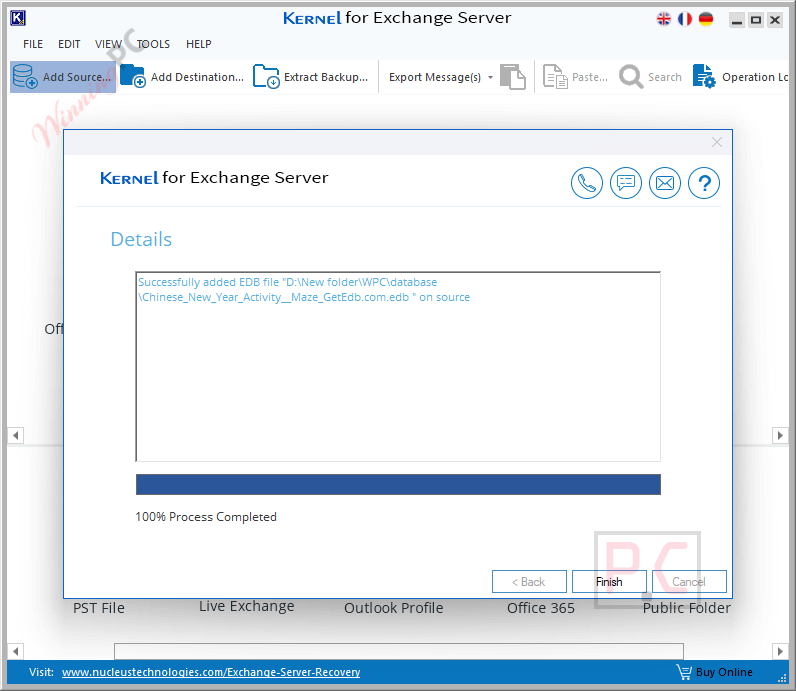Click the help question mark icon
Viewport: 796px width, 691px height.
(704, 183)
